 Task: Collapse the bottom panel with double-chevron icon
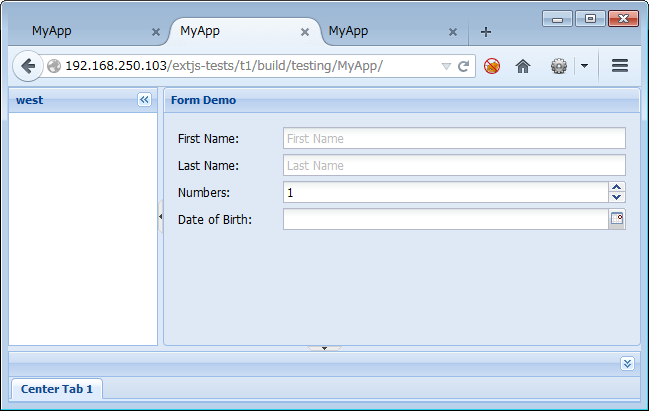[x=627, y=363]
